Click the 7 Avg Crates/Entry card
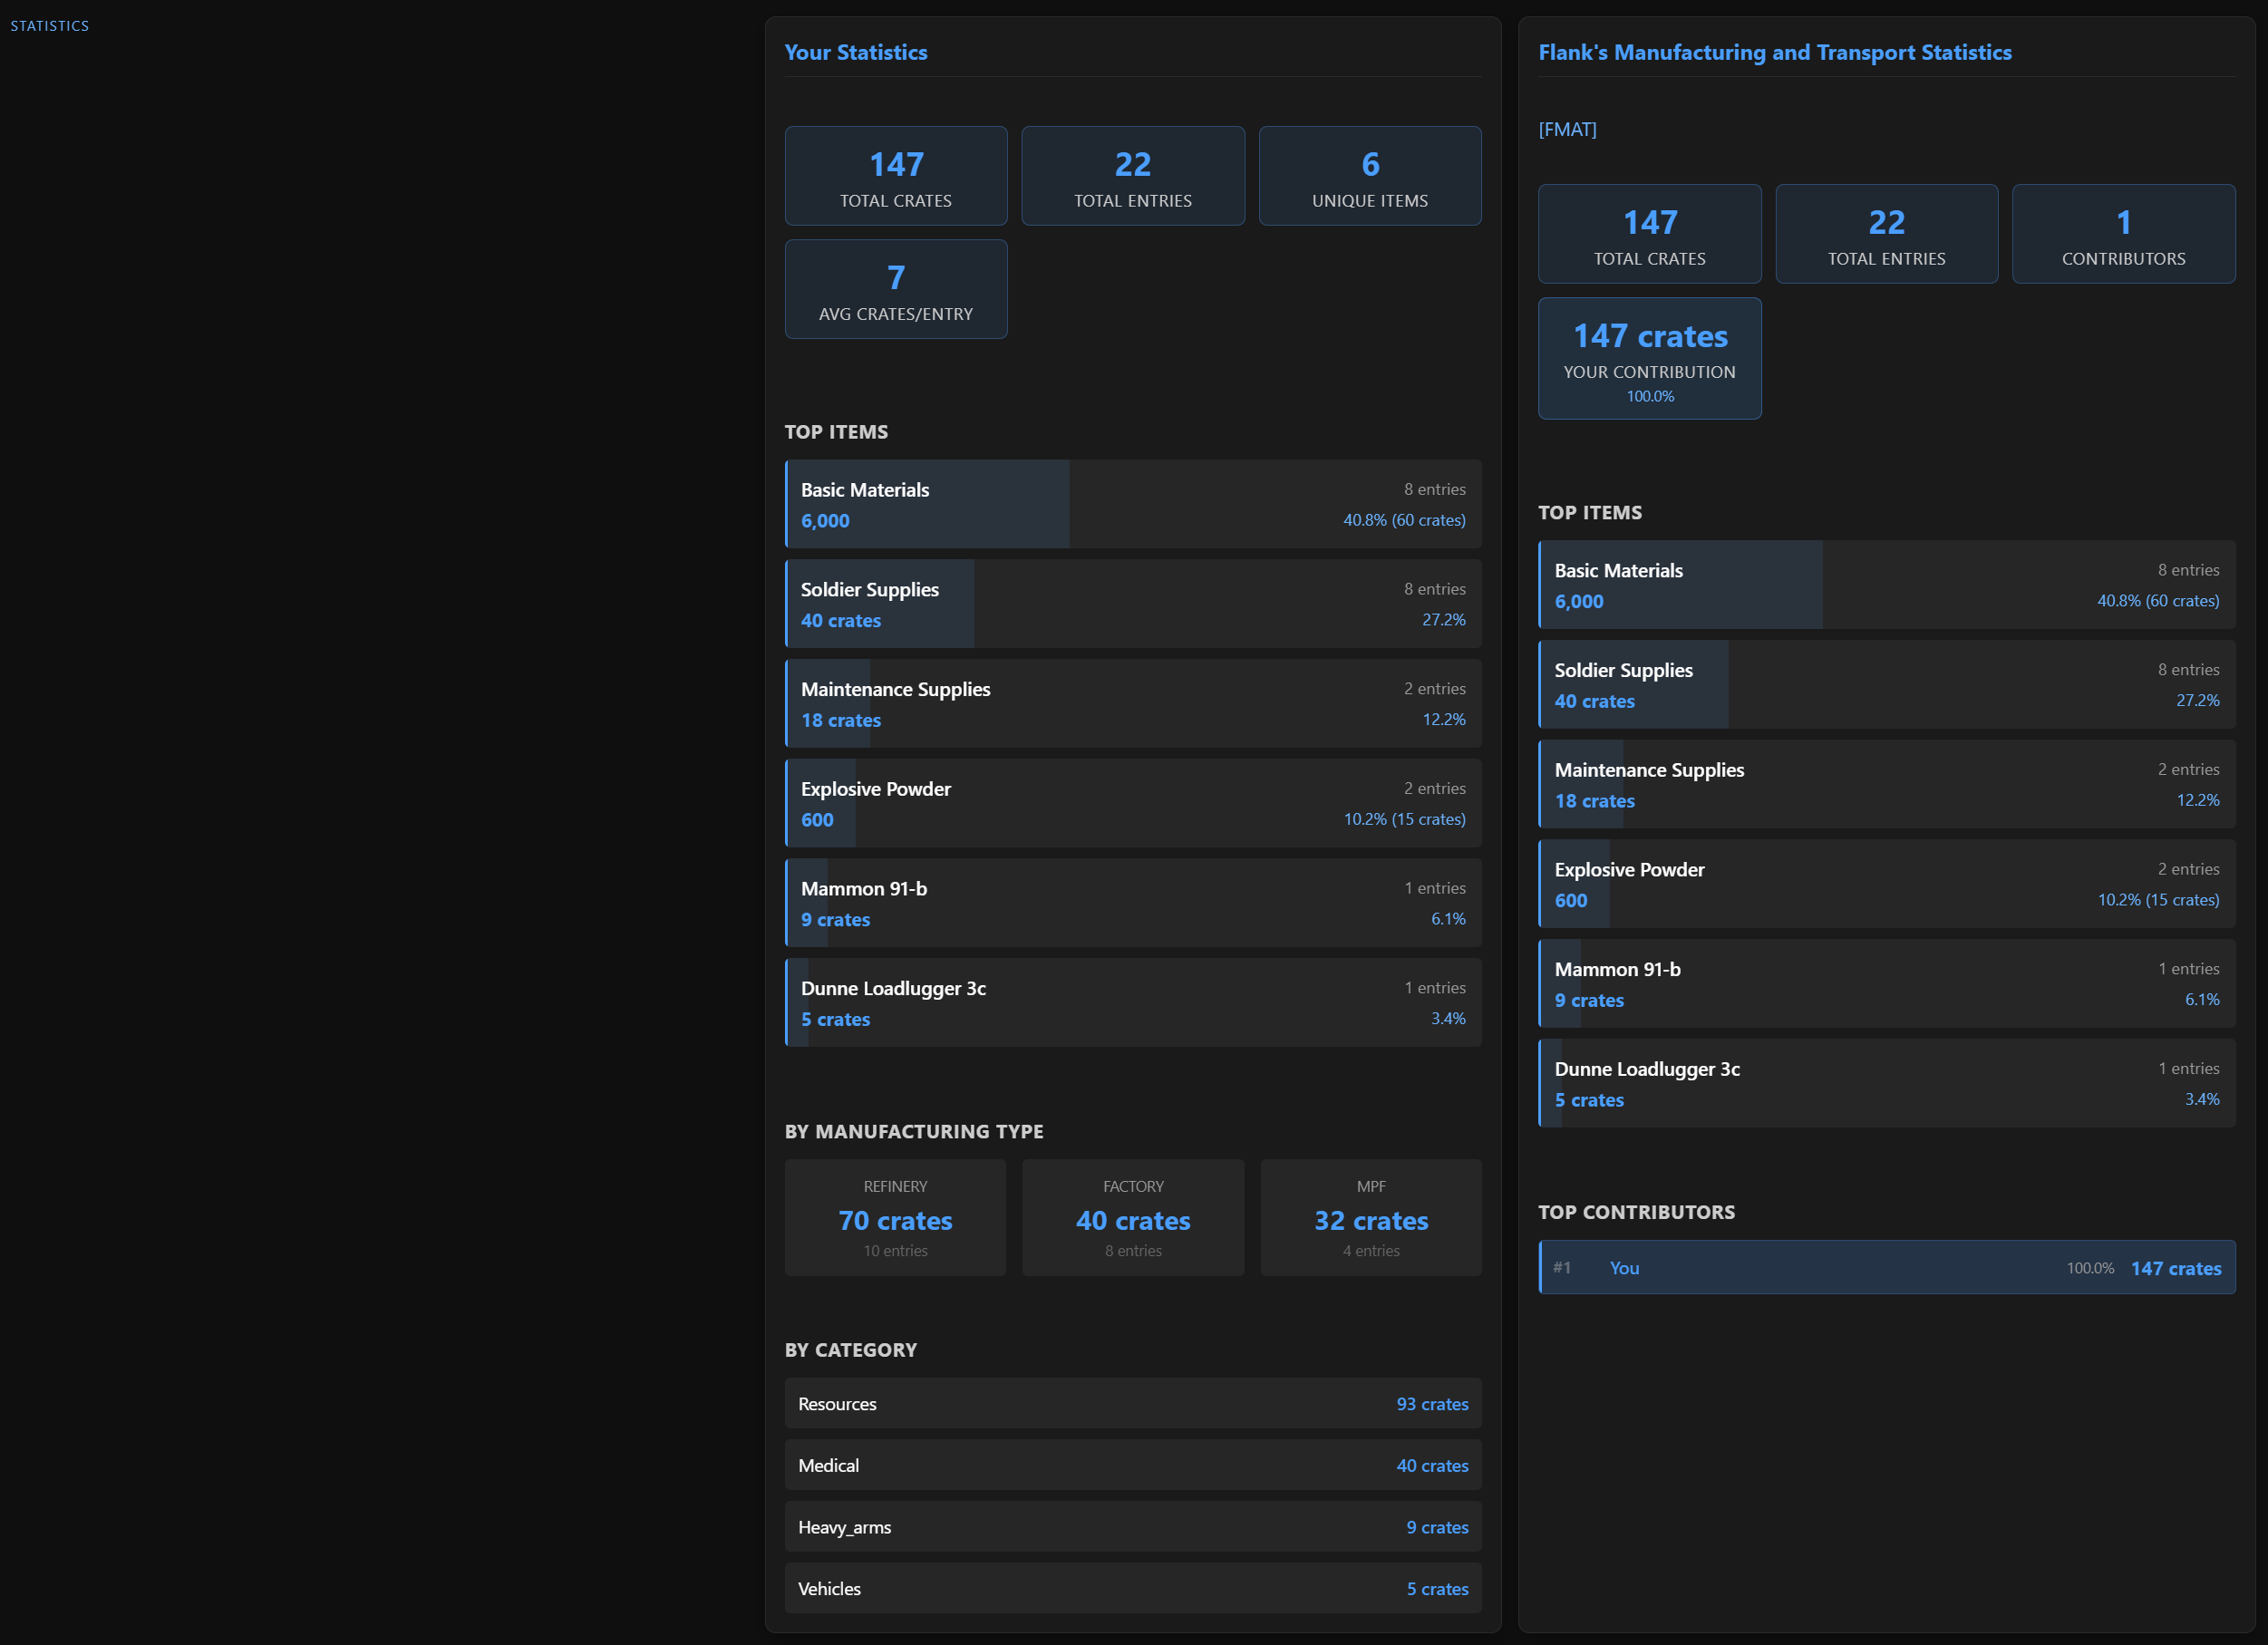The width and height of the screenshot is (2268, 1645). coord(895,289)
